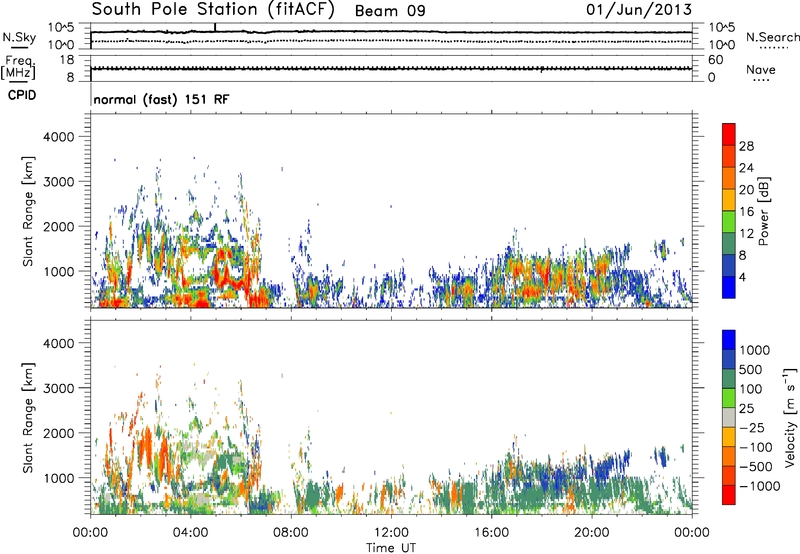The image size is (800, 554).
Task: Click the 16:00 time tick label
Action: (x=491, y=533)
